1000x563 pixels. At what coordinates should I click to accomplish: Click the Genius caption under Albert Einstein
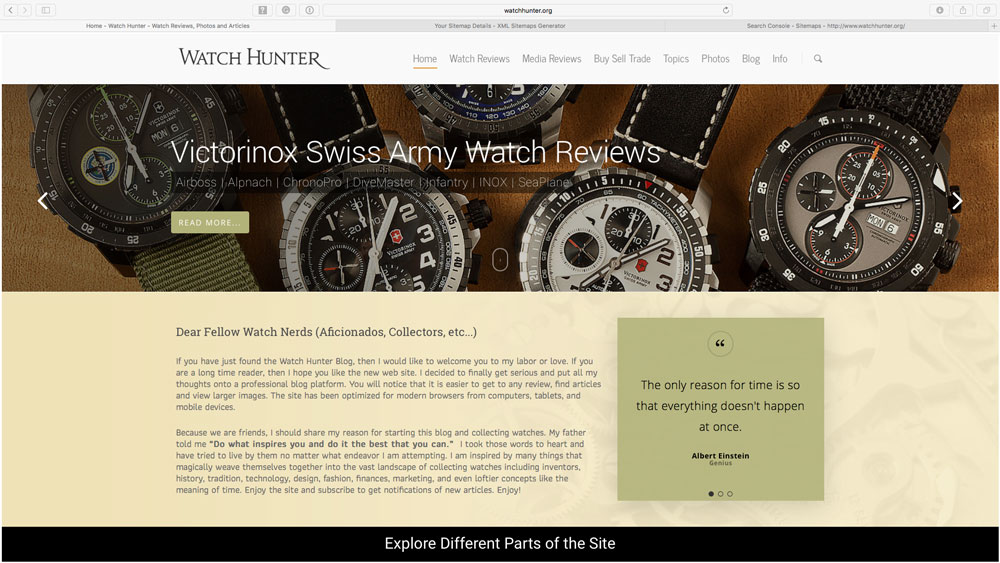[x=720, y=463]
